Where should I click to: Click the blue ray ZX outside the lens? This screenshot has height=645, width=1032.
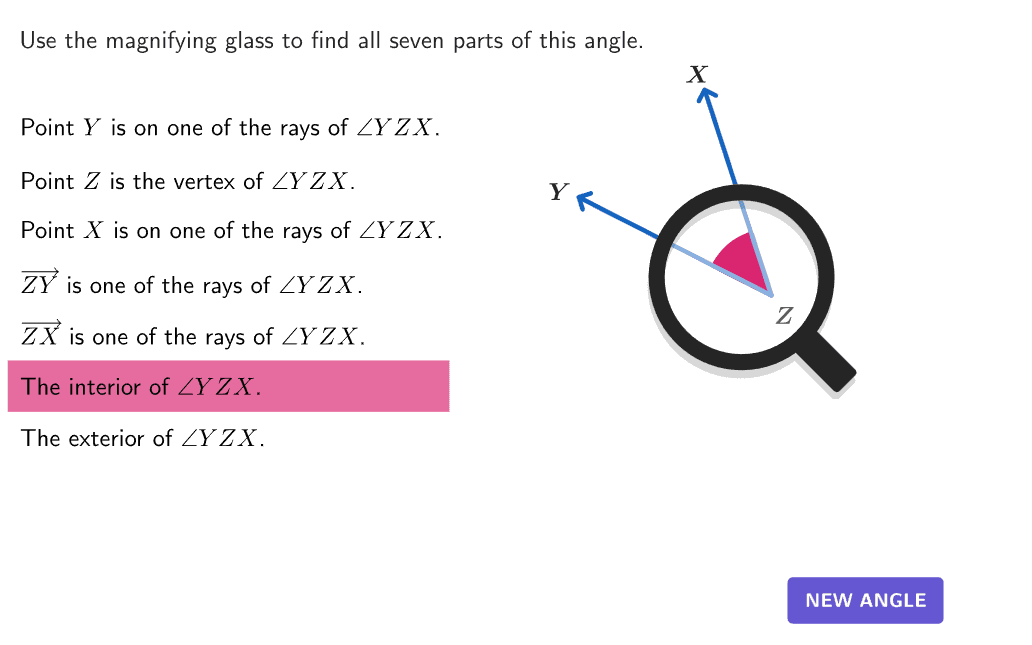(722, 140)
